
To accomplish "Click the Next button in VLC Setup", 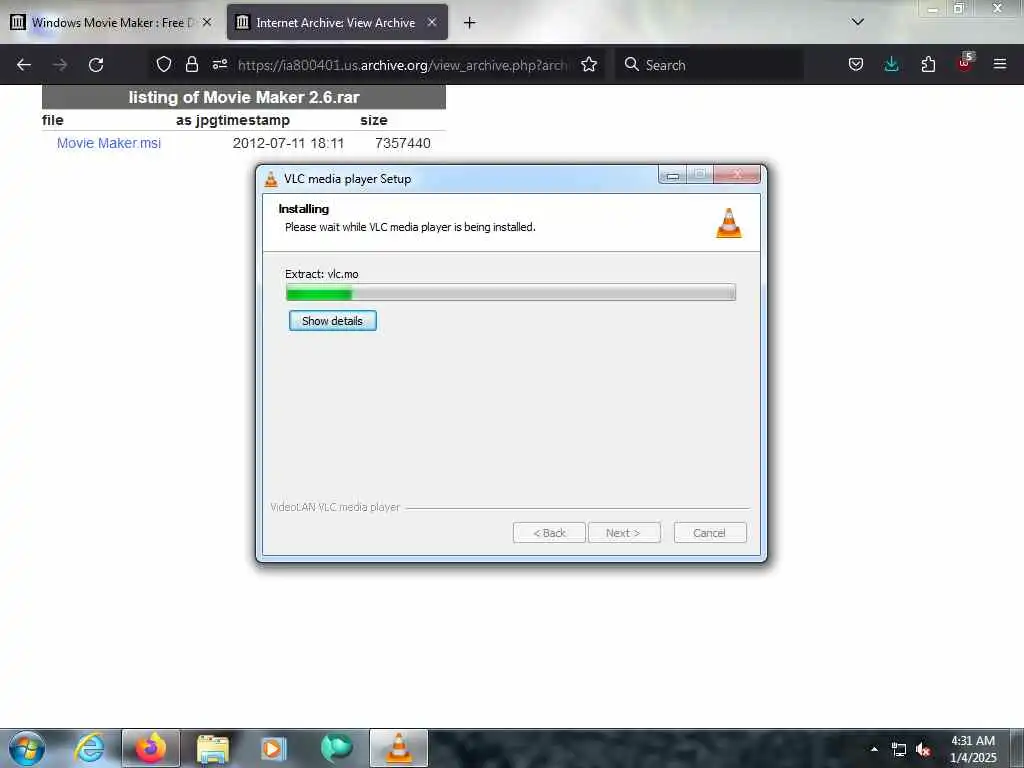I will click(624, 533).
